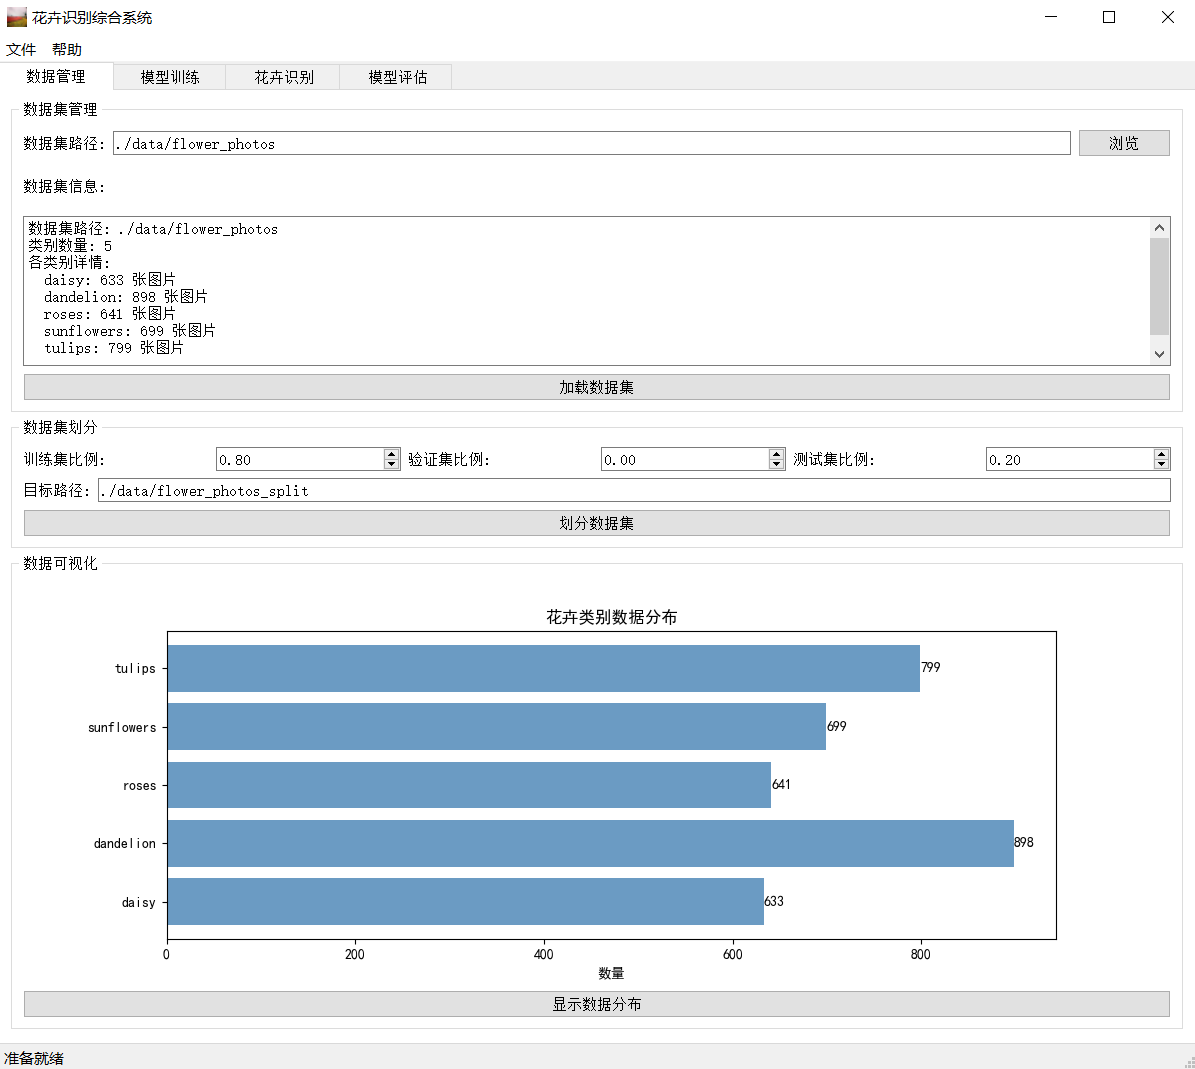Image resolution: width=1195 pixels, height=1069 pixels.
Task: Switch to the 数据管理 tab
Action: click(56, 76)
